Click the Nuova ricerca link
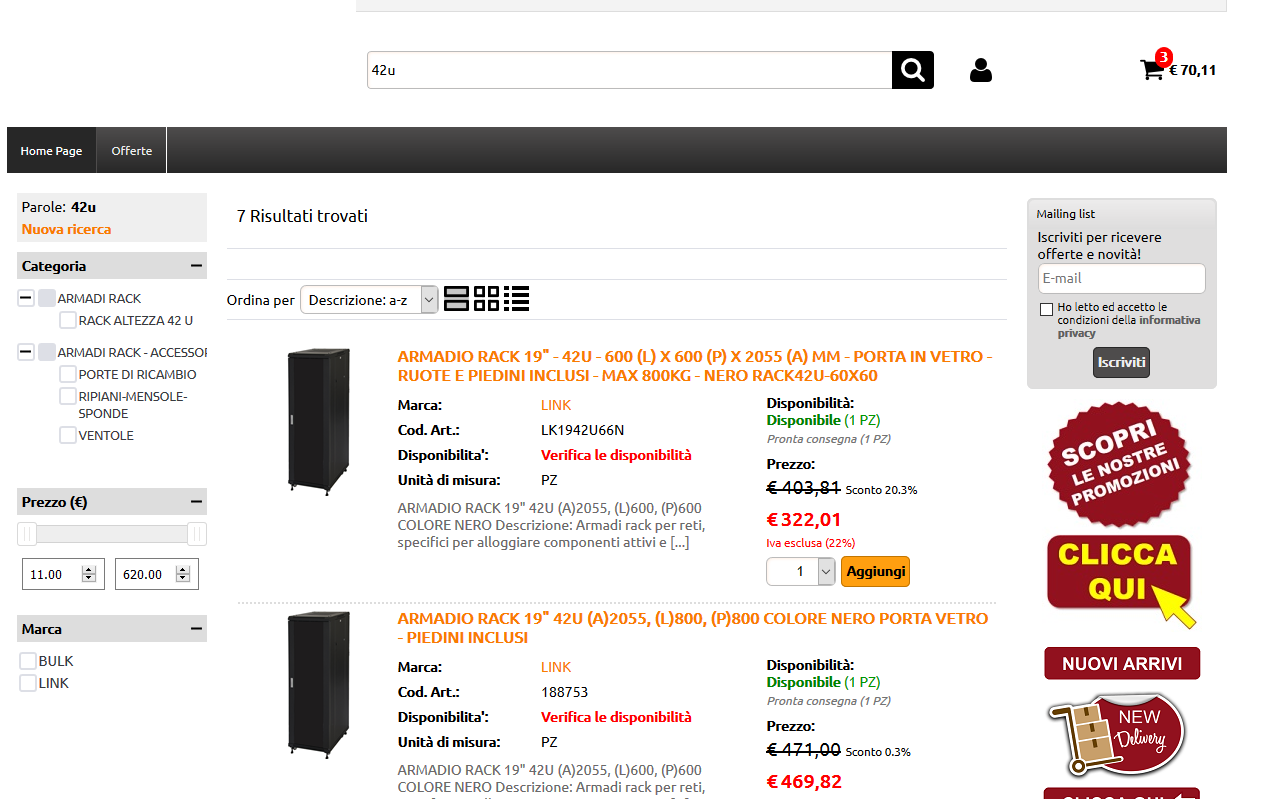 click(x=66, y=229)
